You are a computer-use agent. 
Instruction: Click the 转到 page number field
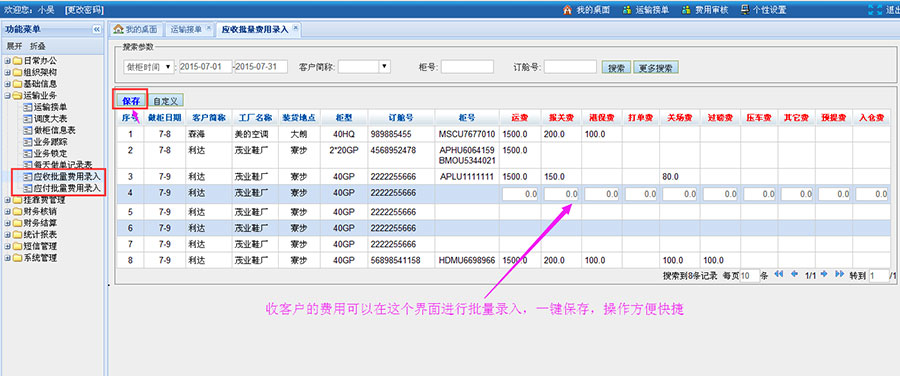pos(879,276)
